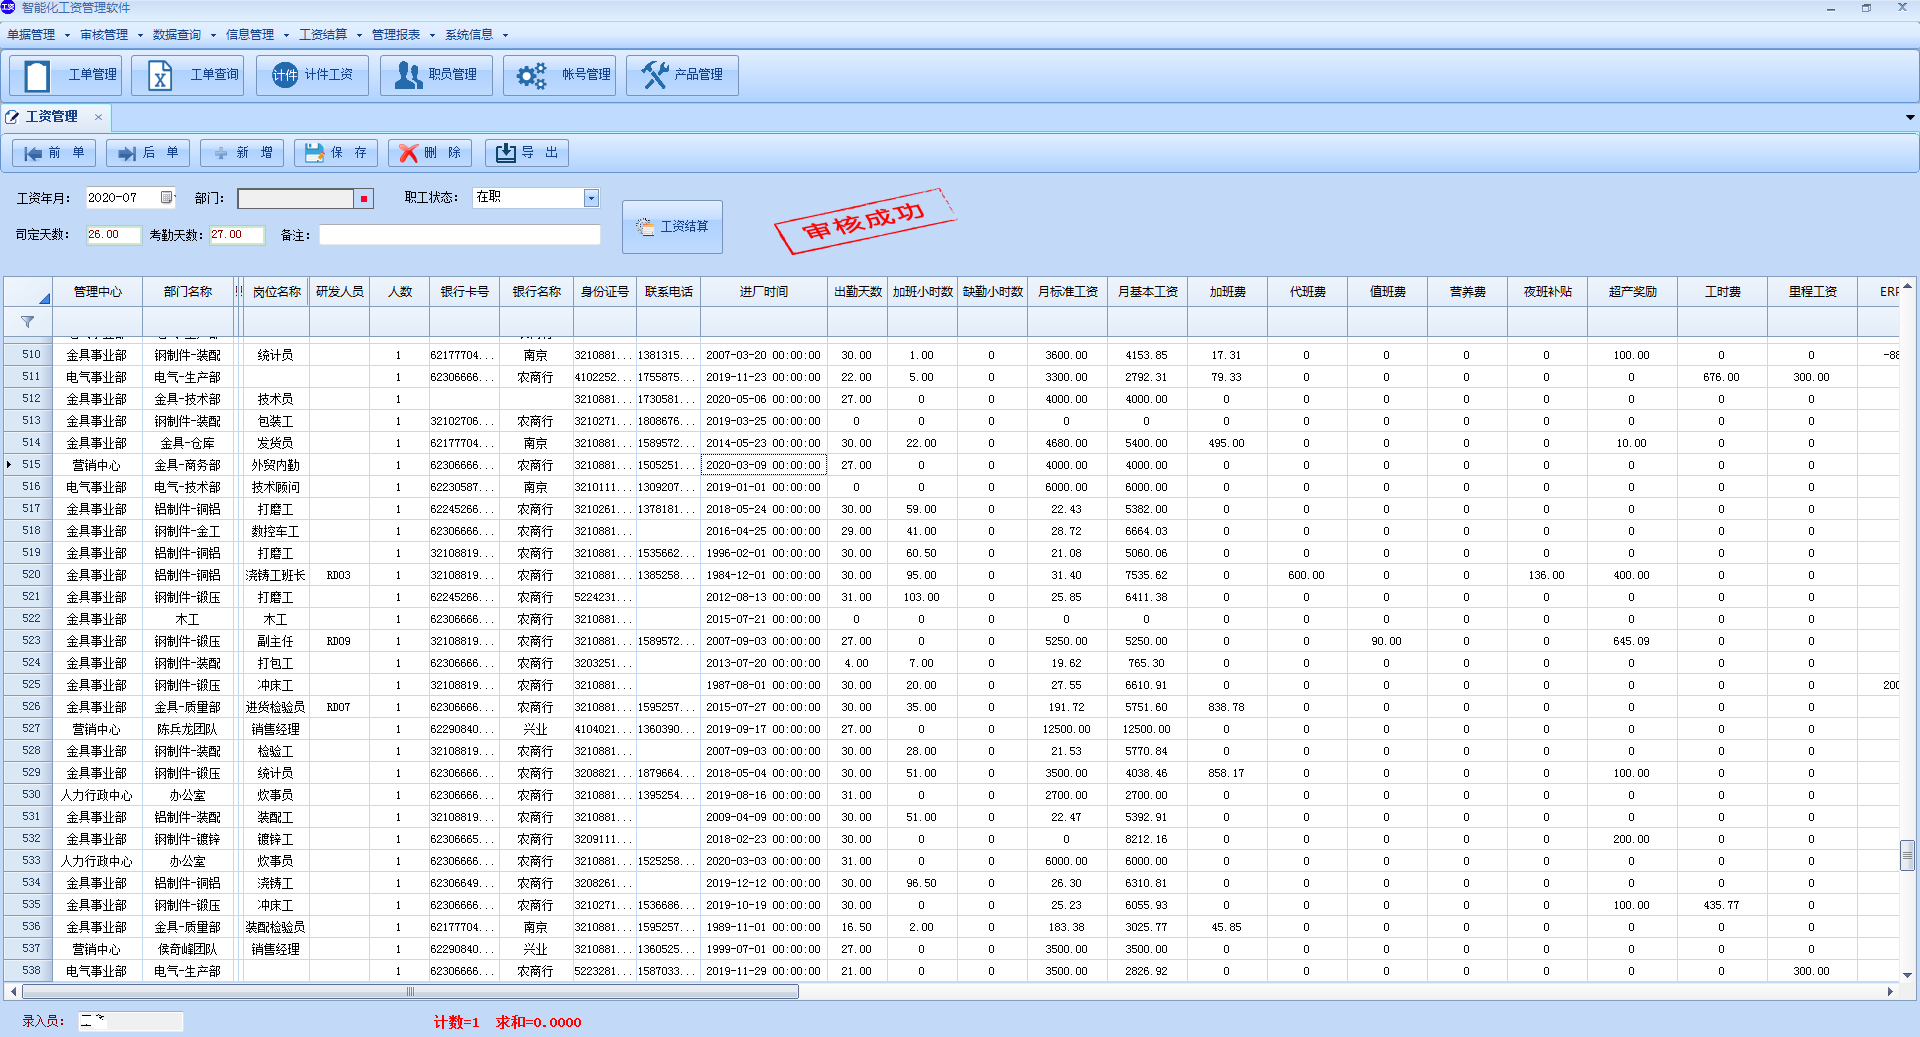Open 工单查询 work order search
1920x1037 pixels.
[x=188, y=75]
